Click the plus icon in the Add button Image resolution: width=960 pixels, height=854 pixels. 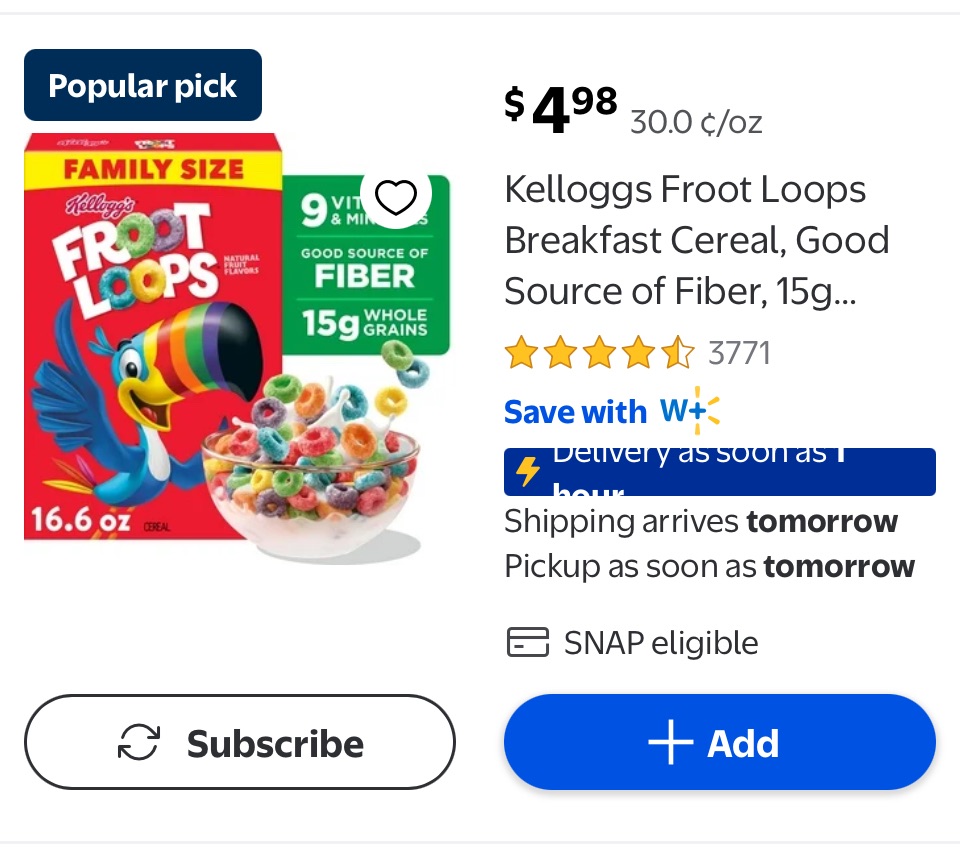pyautogui.click(x=670, y=744)
